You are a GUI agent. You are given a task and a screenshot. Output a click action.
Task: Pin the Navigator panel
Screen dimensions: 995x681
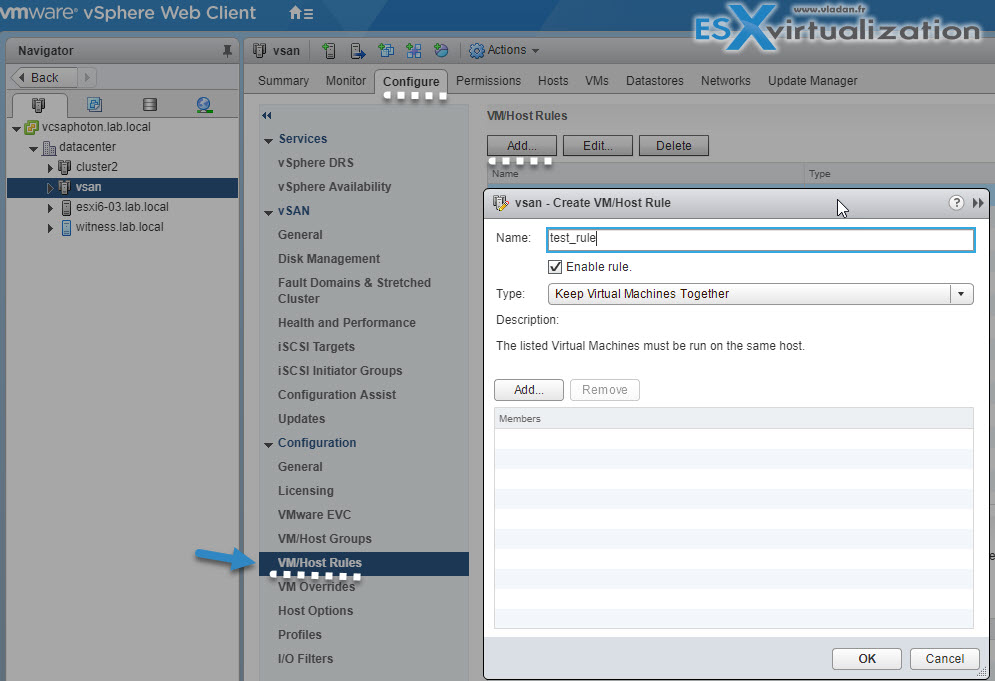click(227, 51)
